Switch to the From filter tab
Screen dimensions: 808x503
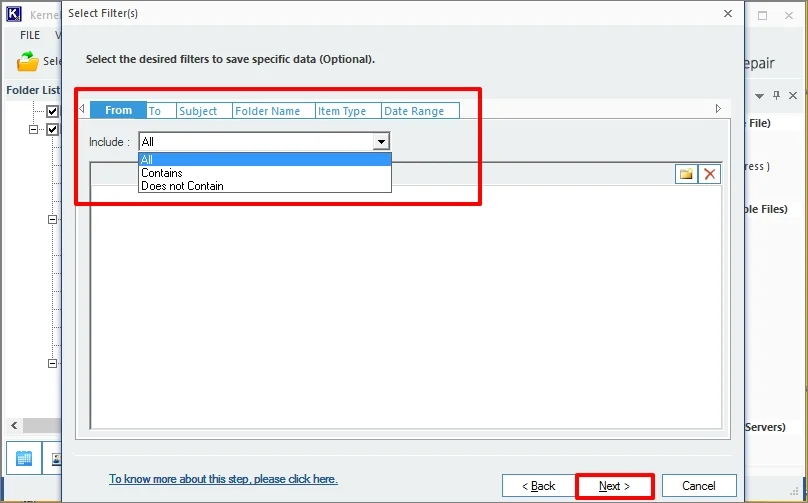119,110
